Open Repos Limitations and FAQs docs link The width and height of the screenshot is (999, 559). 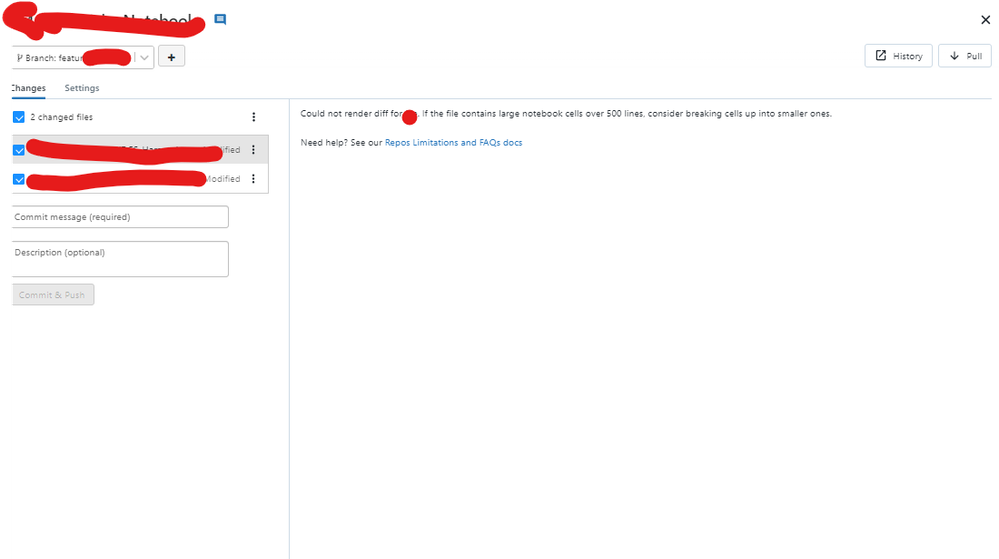coord(453,143)
